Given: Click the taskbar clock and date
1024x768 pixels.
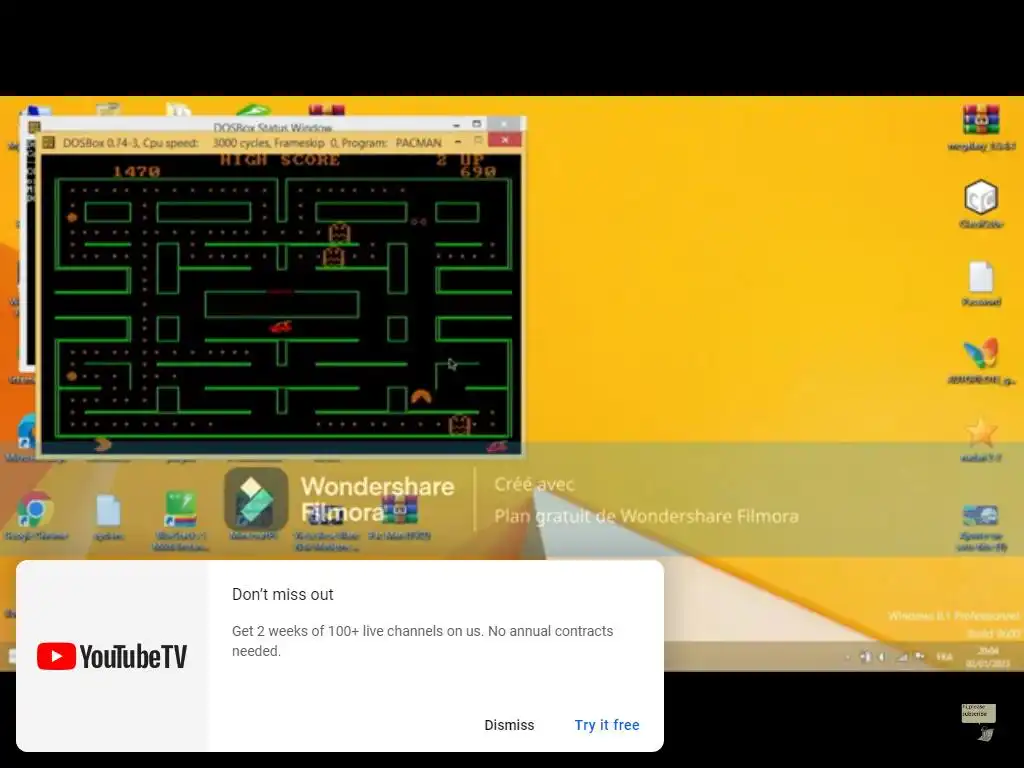Looking at the screenshot, I should pyautogui.click(x=987, y=656).
